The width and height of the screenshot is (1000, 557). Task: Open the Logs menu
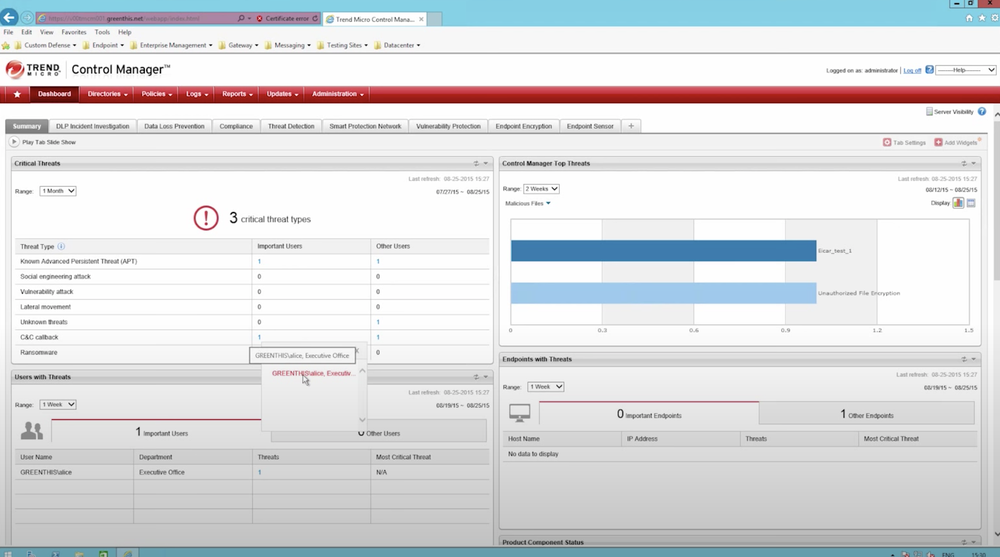coord(196,94)
